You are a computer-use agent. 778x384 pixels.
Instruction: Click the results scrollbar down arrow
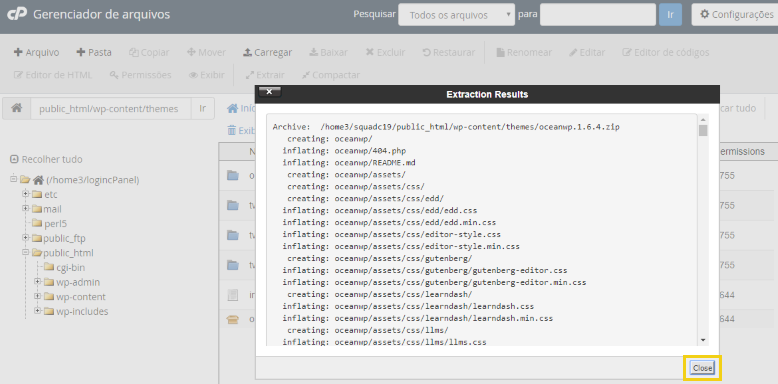pos(703,340)
